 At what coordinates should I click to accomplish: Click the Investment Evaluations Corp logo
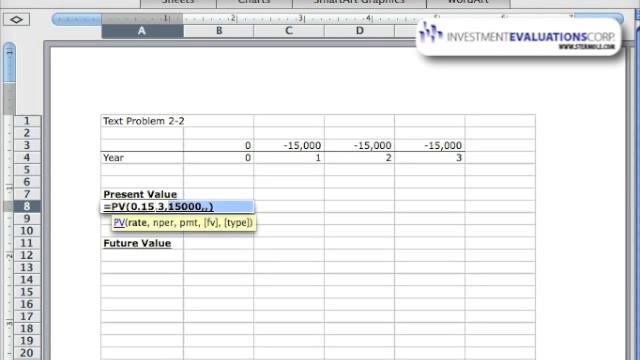click(x=518, y=37)
